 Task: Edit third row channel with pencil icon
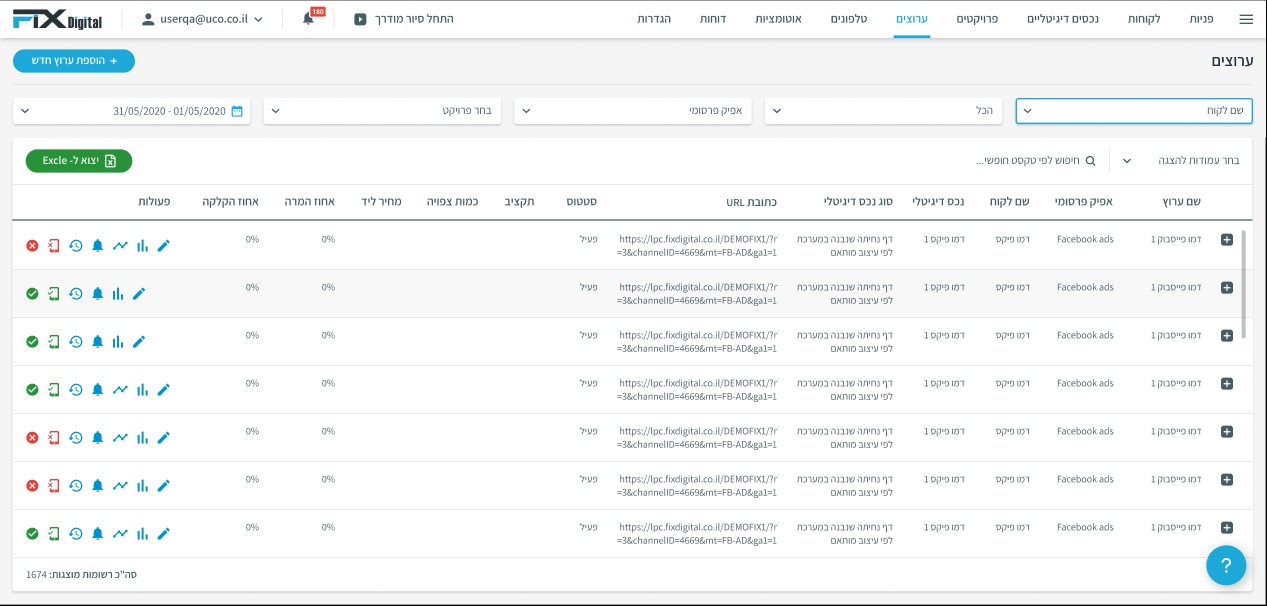coord(139,341)
